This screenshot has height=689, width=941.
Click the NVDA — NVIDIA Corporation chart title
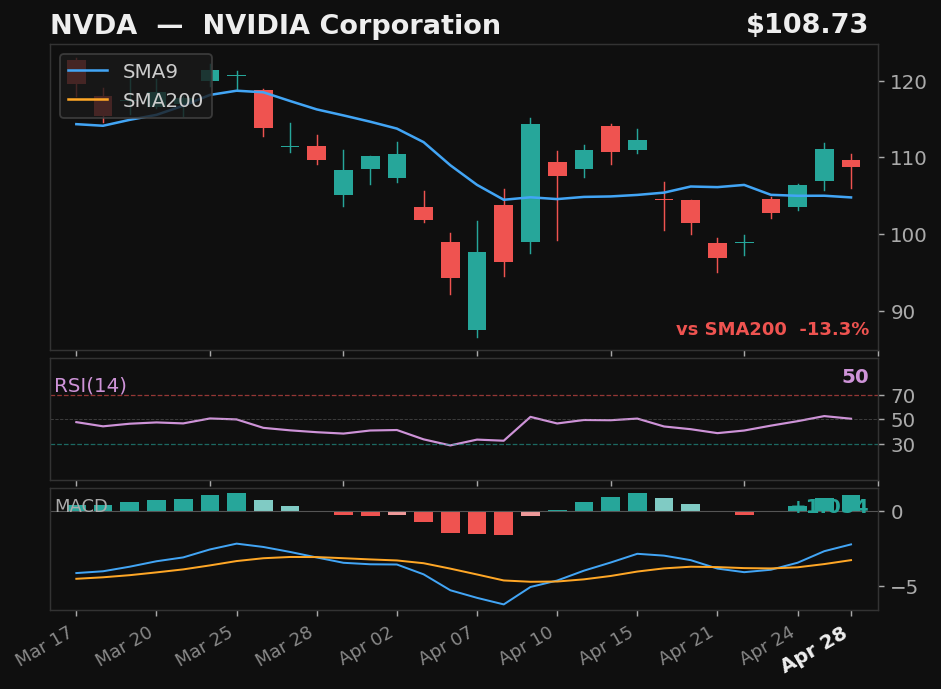coord(275,25)
